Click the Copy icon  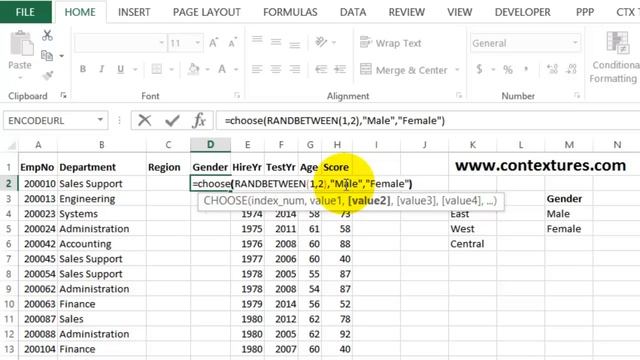[47, 55]
